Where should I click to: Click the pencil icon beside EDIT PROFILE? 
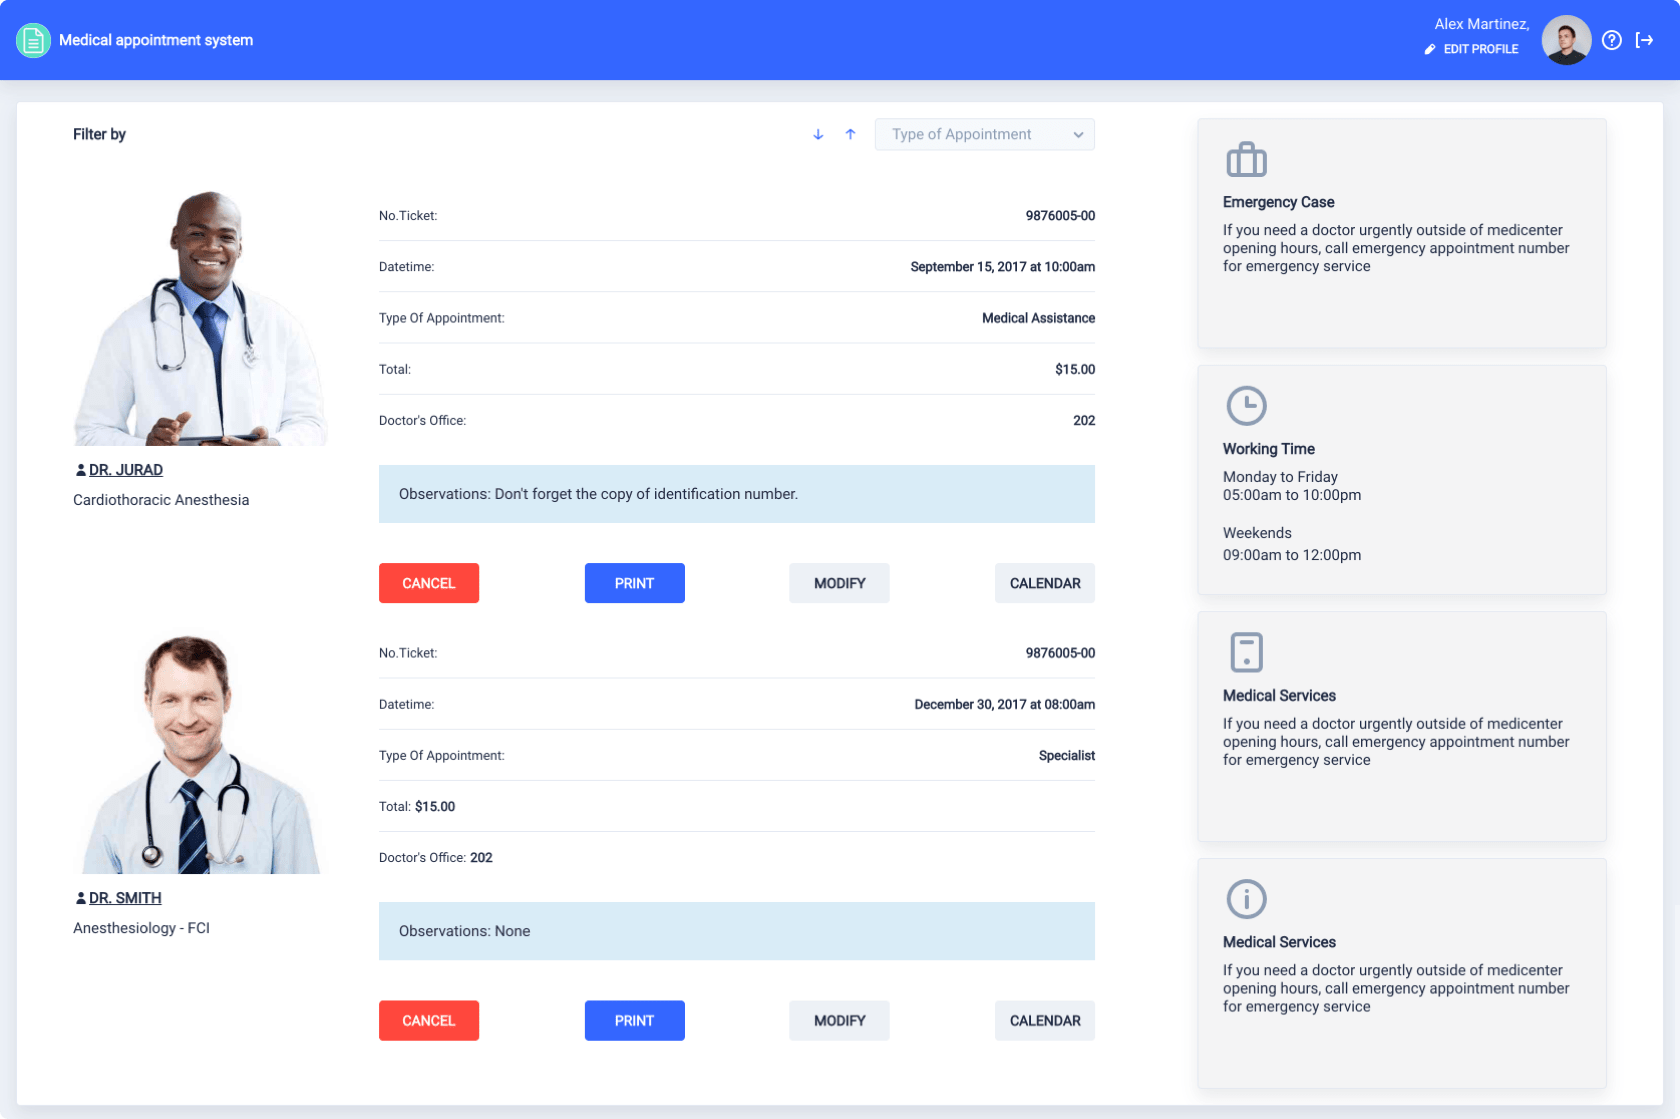(x=1430, y=49)
